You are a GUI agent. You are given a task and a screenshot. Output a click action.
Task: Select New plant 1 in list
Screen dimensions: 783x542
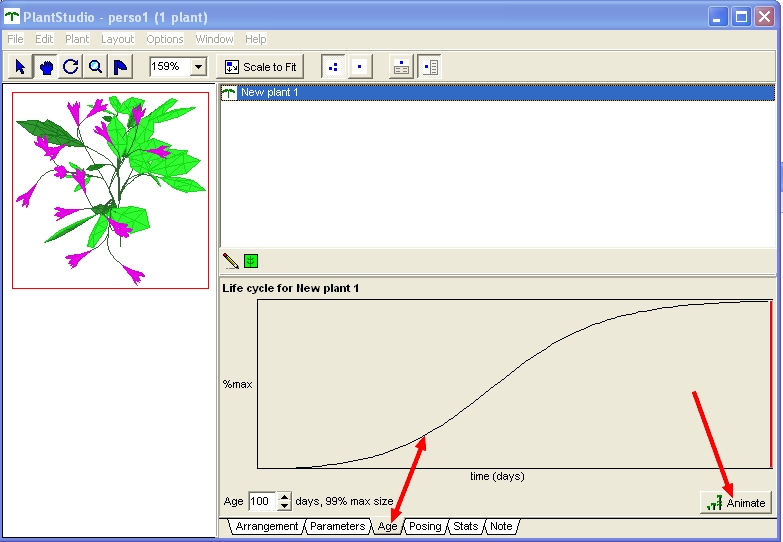click(497, 92)
